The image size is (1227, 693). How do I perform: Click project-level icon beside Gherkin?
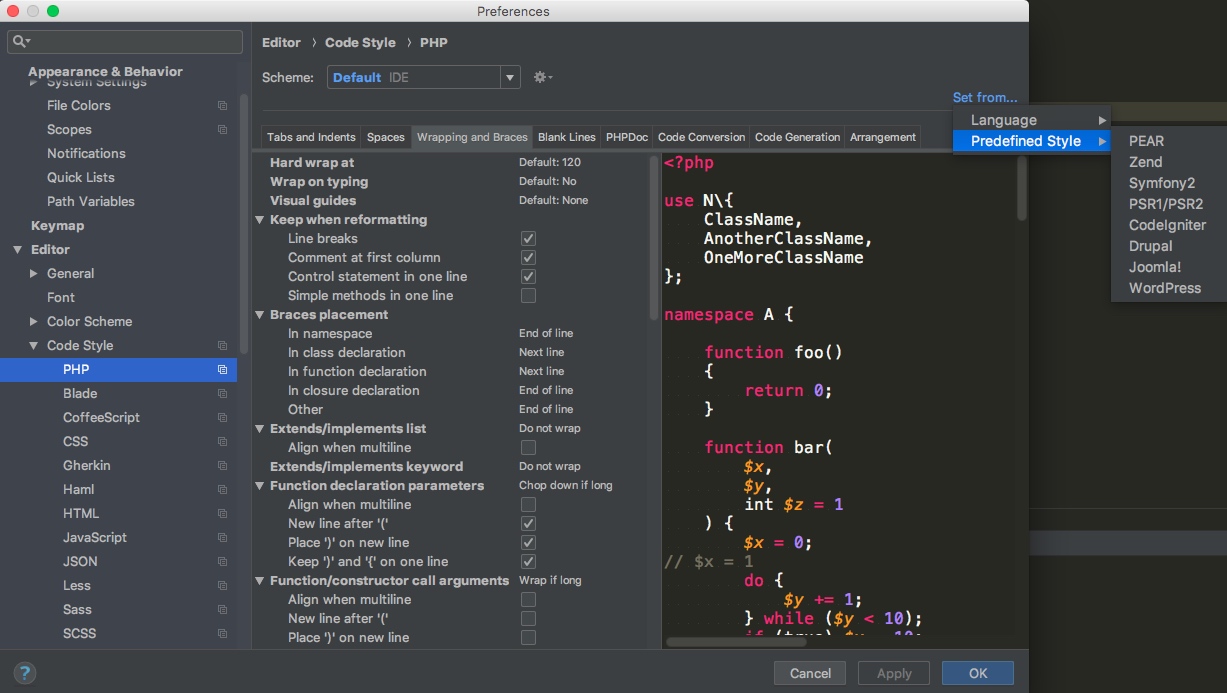pyautogui.click(x=222, y=465)
